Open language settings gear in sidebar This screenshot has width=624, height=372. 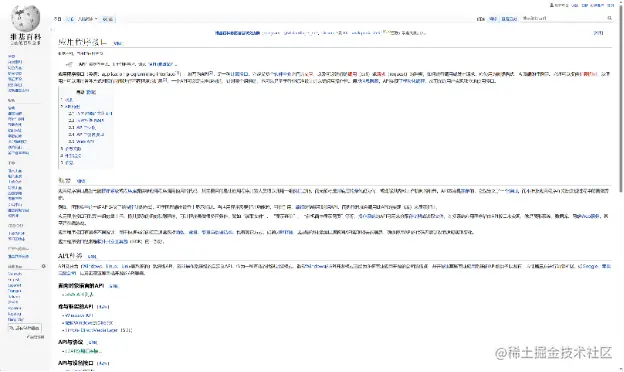tap(43, 266)
